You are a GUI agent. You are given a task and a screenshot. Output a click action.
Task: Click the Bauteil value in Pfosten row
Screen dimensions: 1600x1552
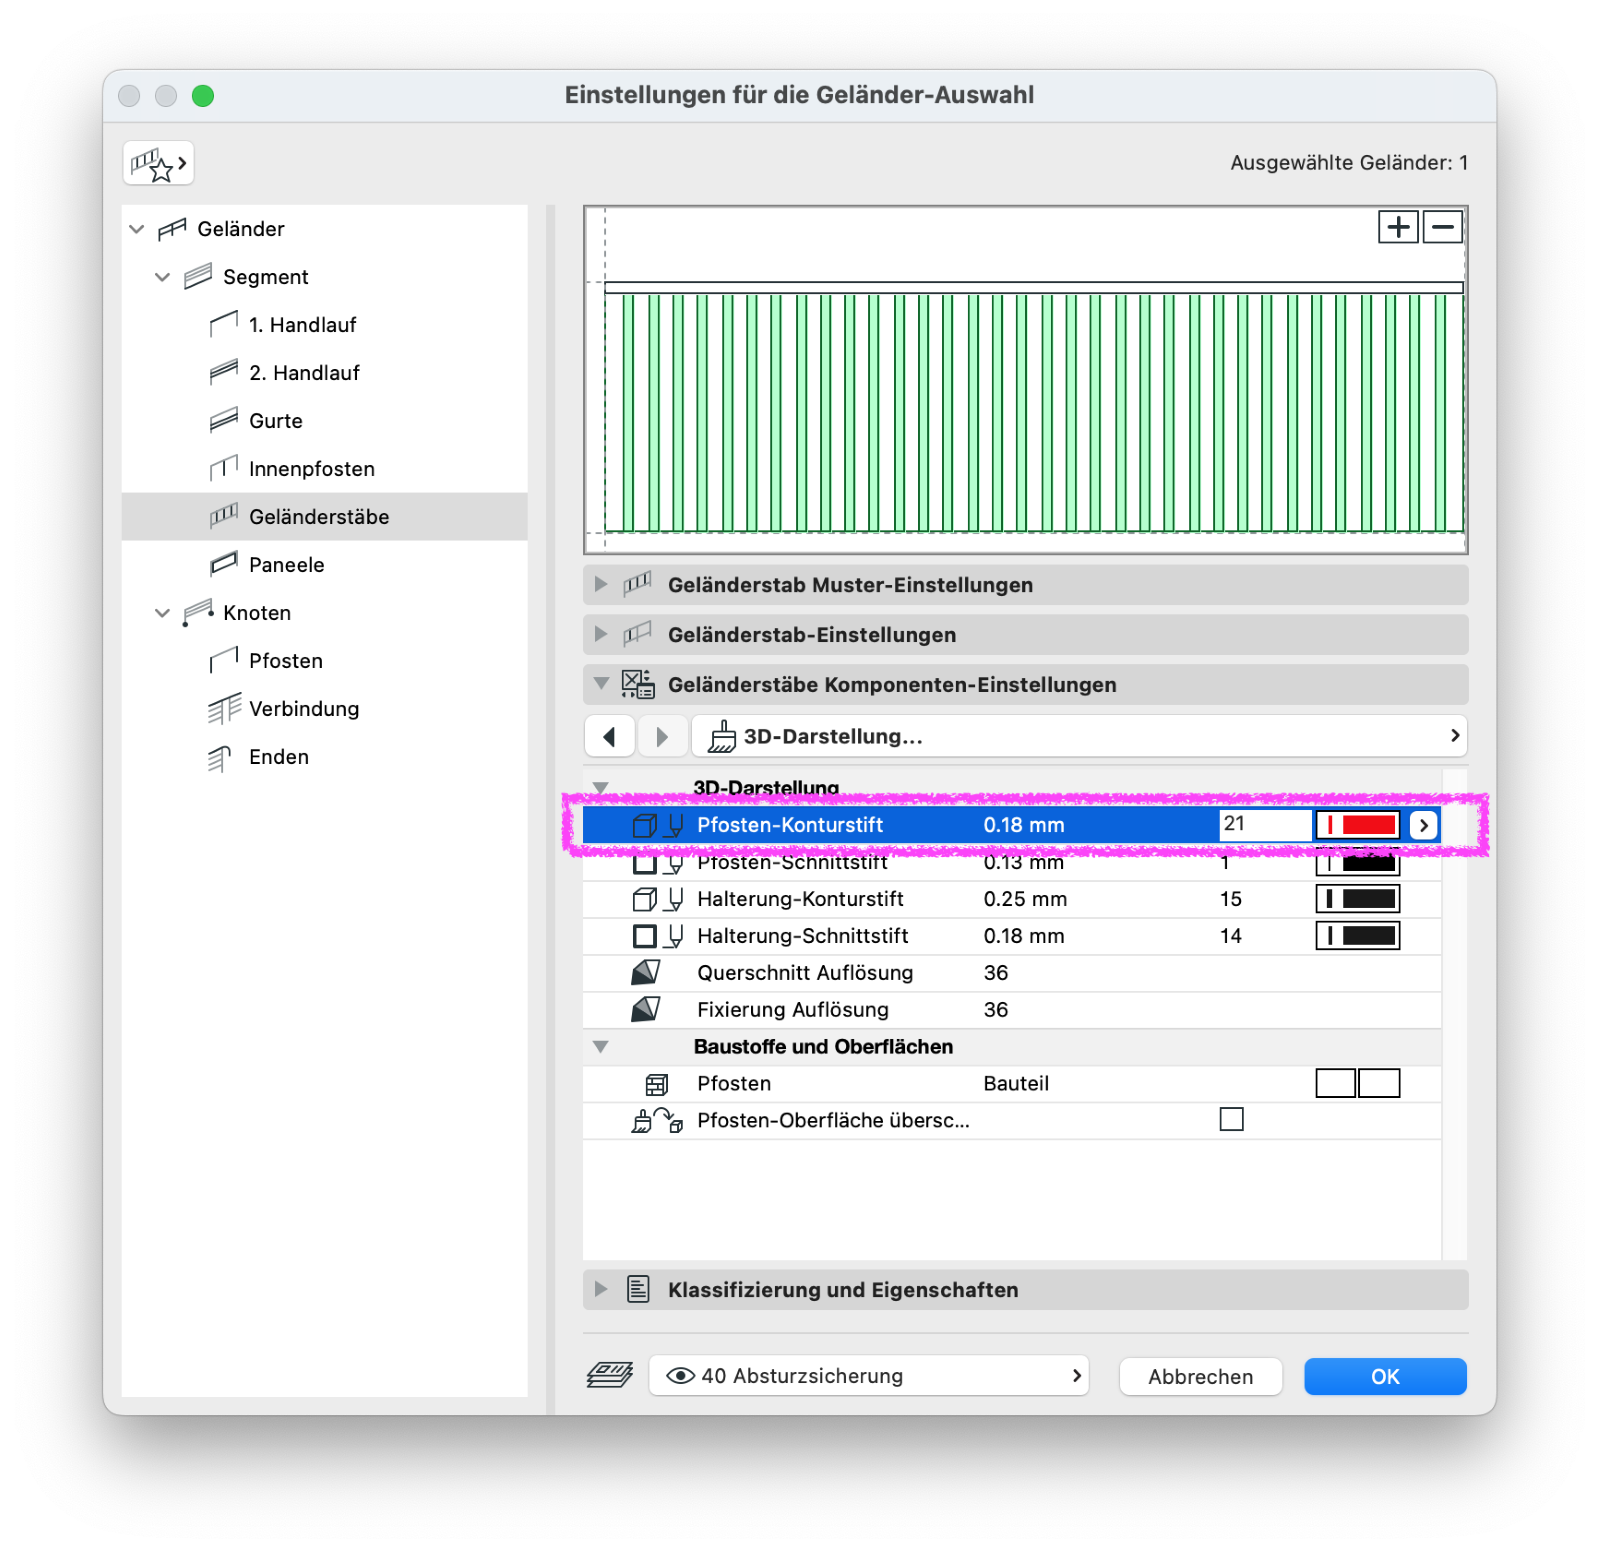(1016, 1084)
